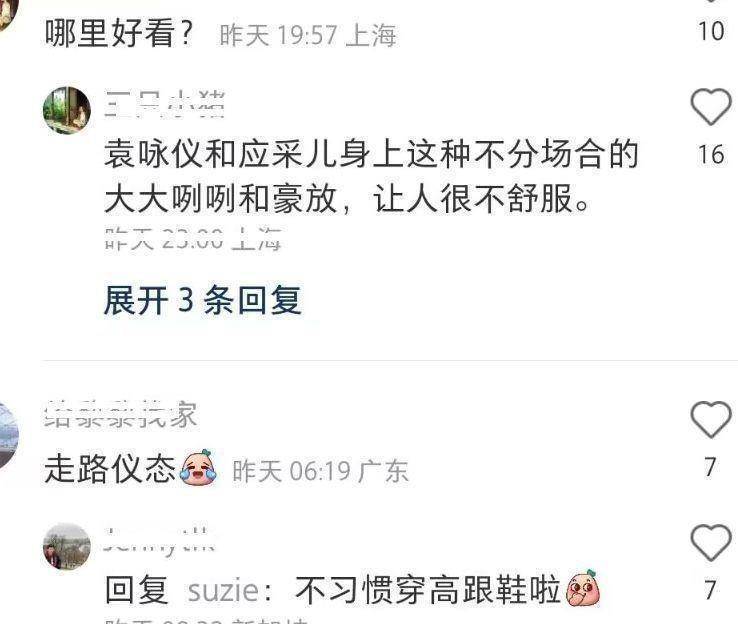This screenshot has width=738, height=624.
Task: Tap the crying-laughing emoji after 走路仪态
Action: (198, 467)
